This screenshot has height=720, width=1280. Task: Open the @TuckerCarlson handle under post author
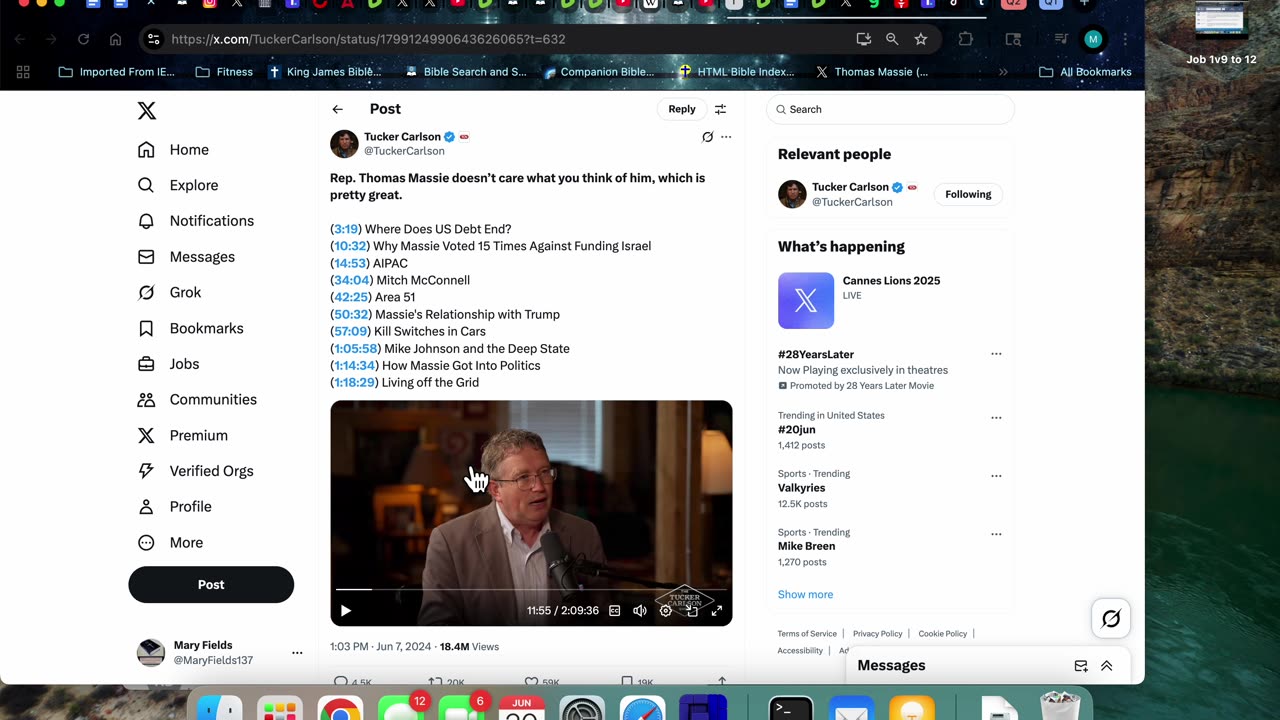[404, 151]
